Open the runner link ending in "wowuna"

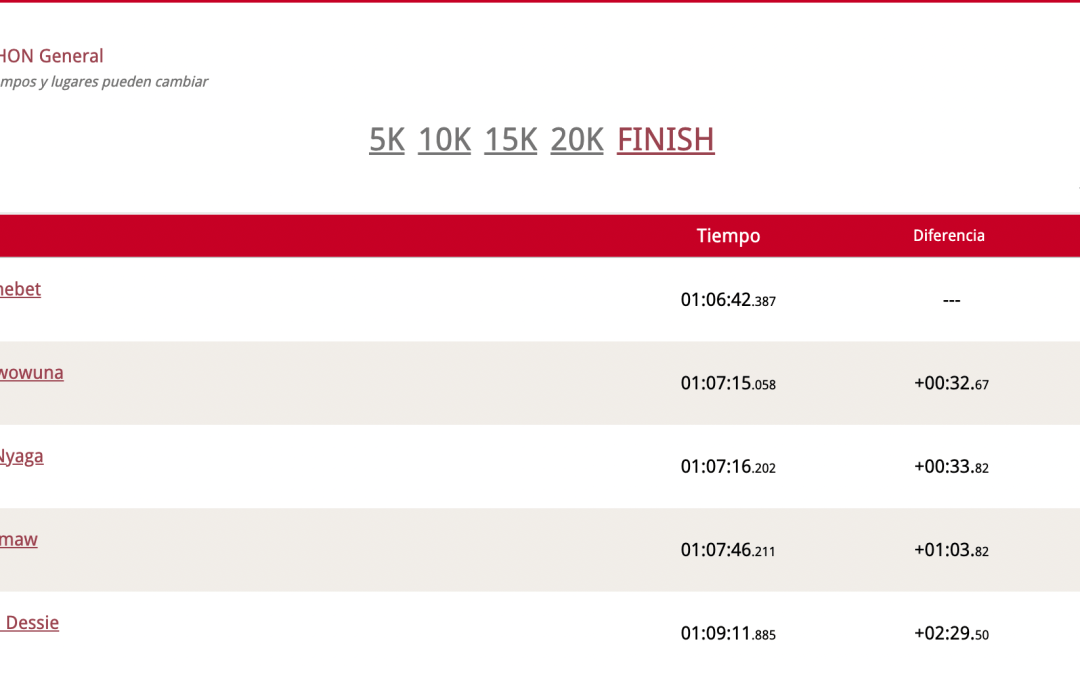pos(31,373)
